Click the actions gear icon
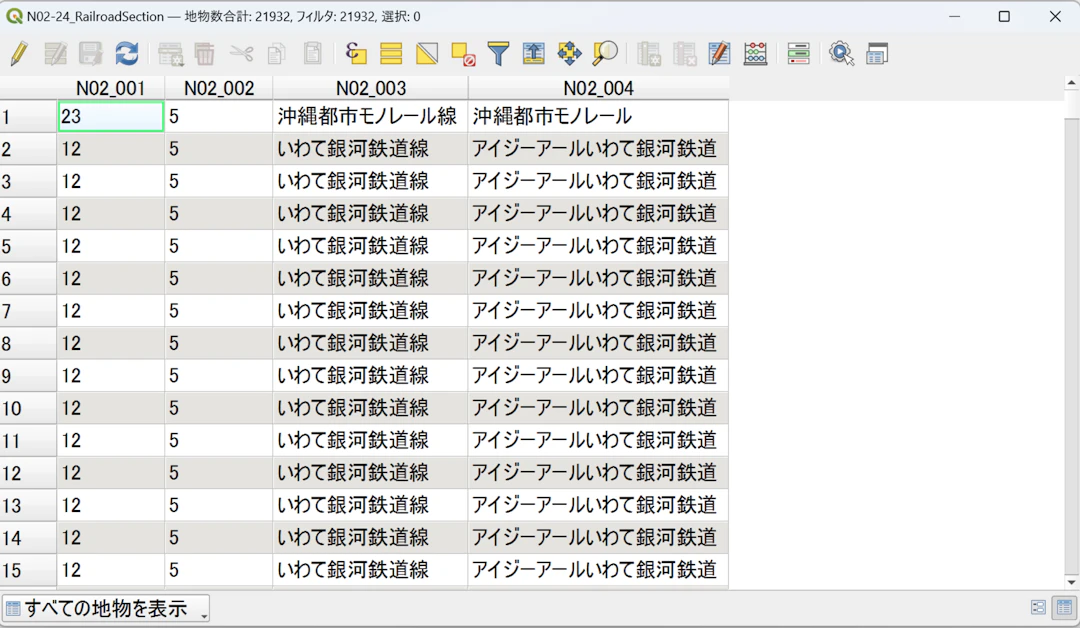 [841, 53]
